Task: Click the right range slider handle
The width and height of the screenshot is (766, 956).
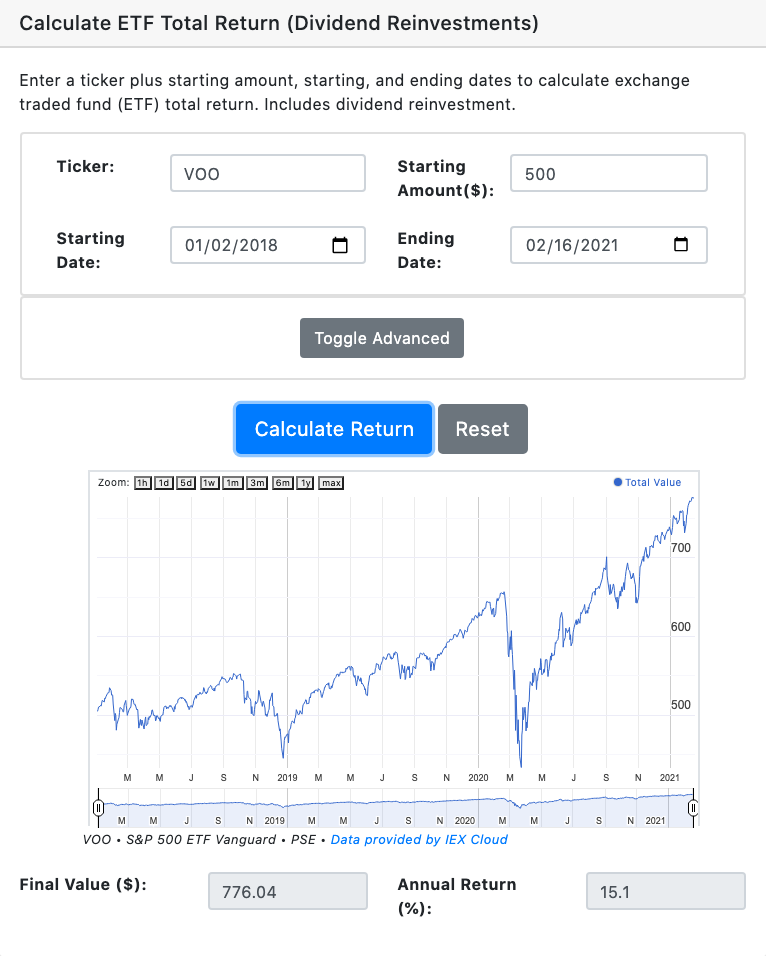Action: pos(693,808)
